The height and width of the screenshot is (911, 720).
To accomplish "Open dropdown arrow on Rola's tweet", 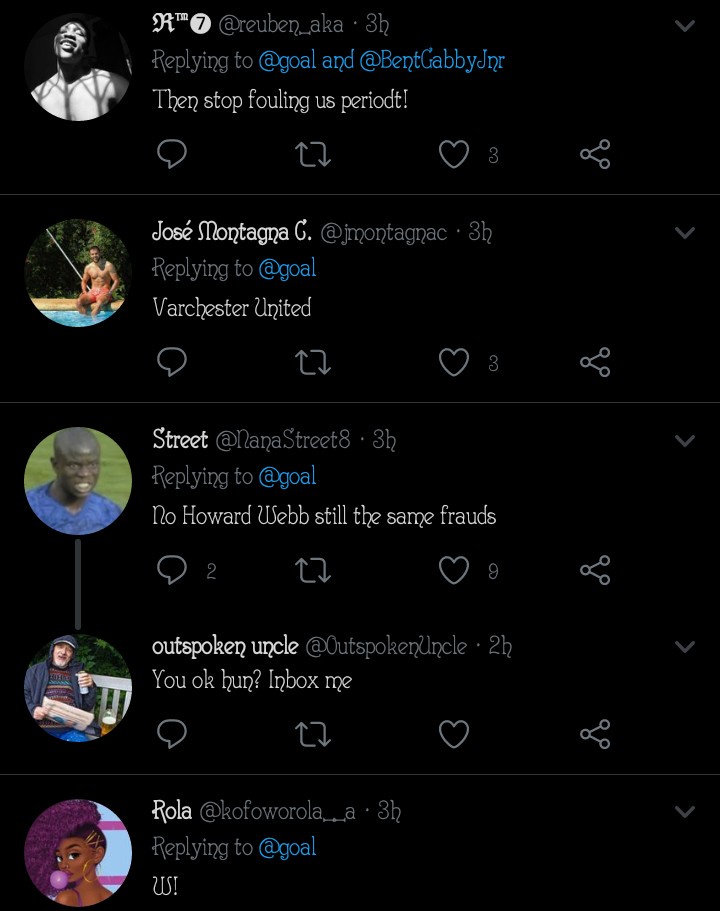I will 685,812.
